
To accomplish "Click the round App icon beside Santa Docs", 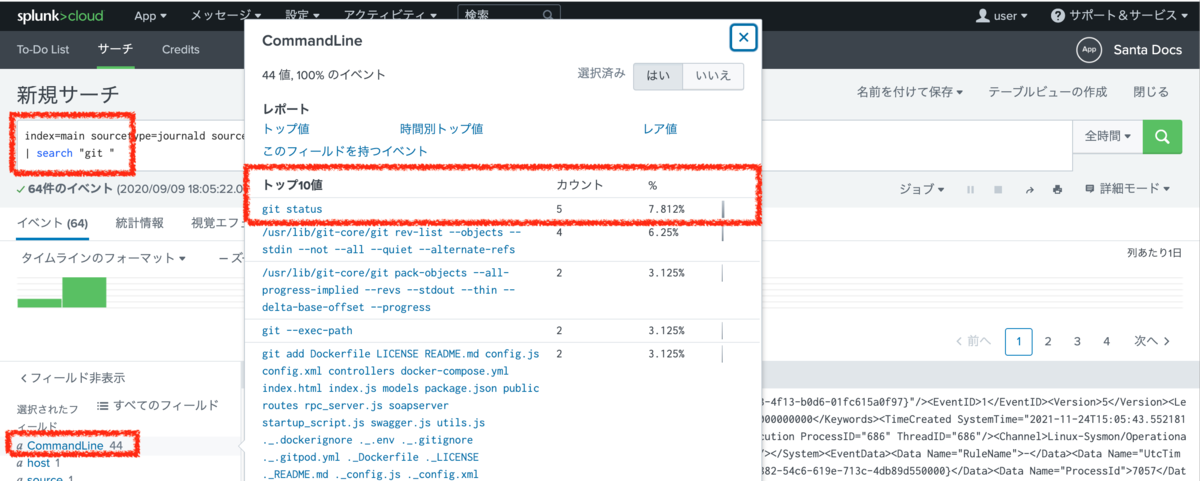I will click(1088, 49).
